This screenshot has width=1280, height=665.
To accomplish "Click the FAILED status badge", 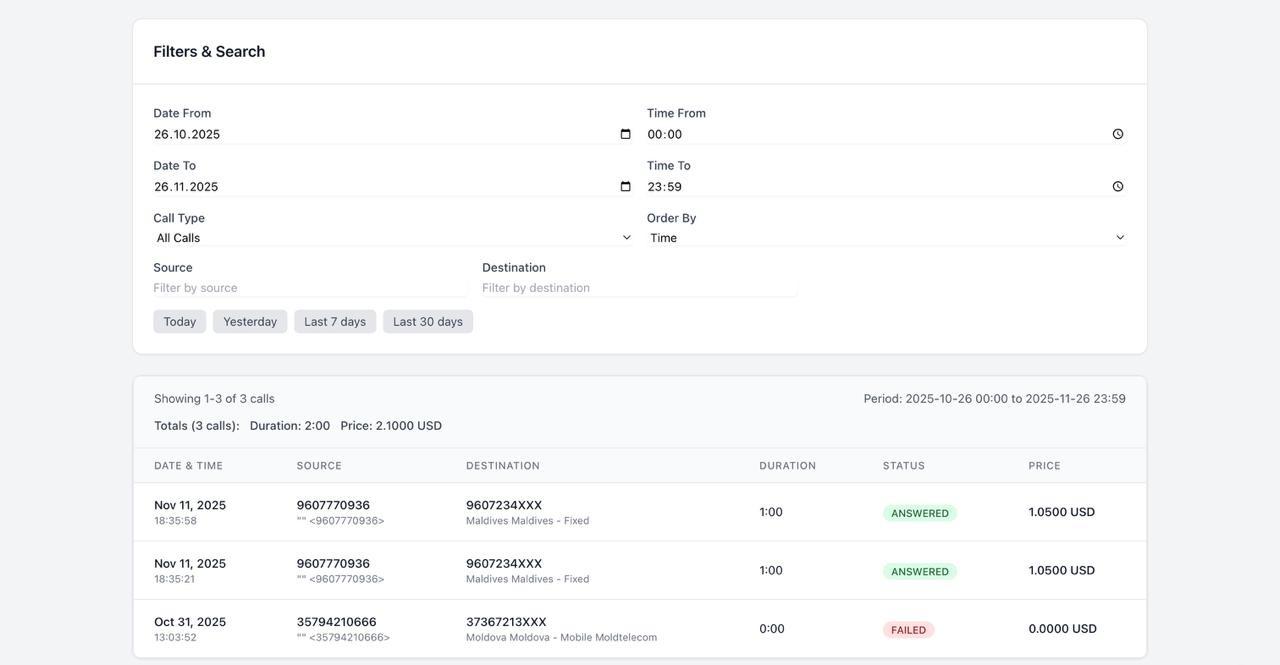I will point(908,630).
